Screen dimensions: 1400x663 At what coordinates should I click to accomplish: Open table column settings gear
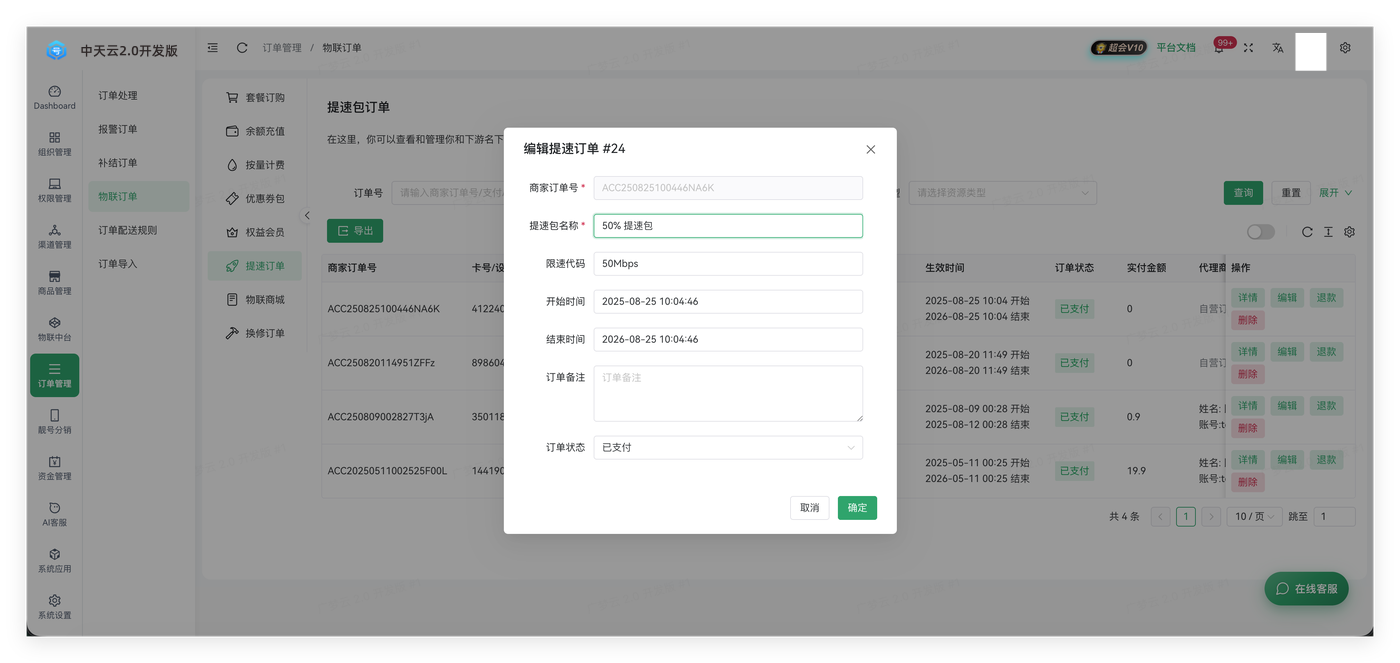tap(1349, 232)
